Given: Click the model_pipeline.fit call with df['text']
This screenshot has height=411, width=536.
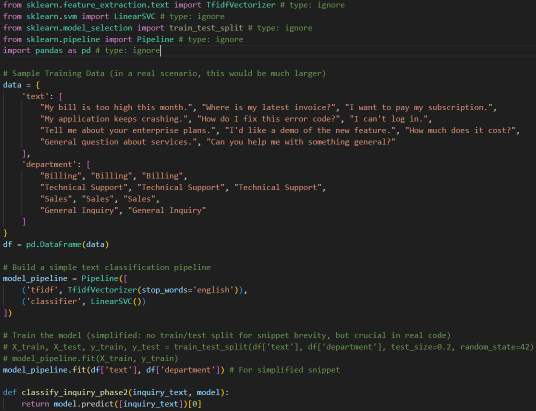Looking at the screenshot, I should (x=113, y=370).
